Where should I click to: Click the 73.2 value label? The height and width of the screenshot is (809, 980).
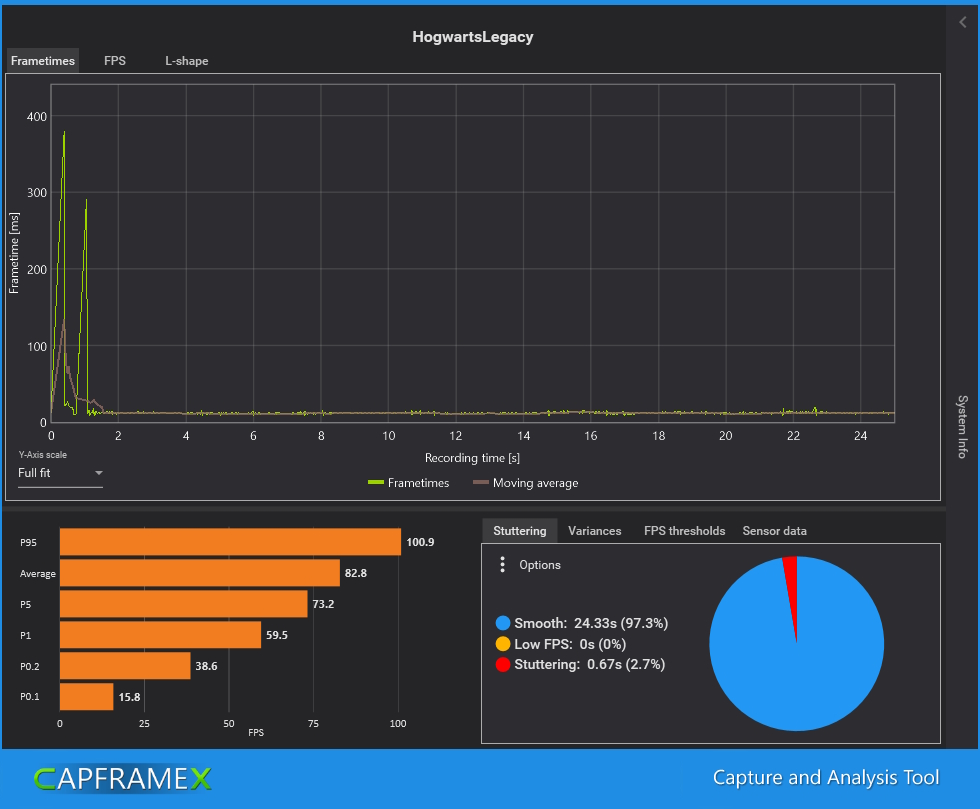coord(323,604)
